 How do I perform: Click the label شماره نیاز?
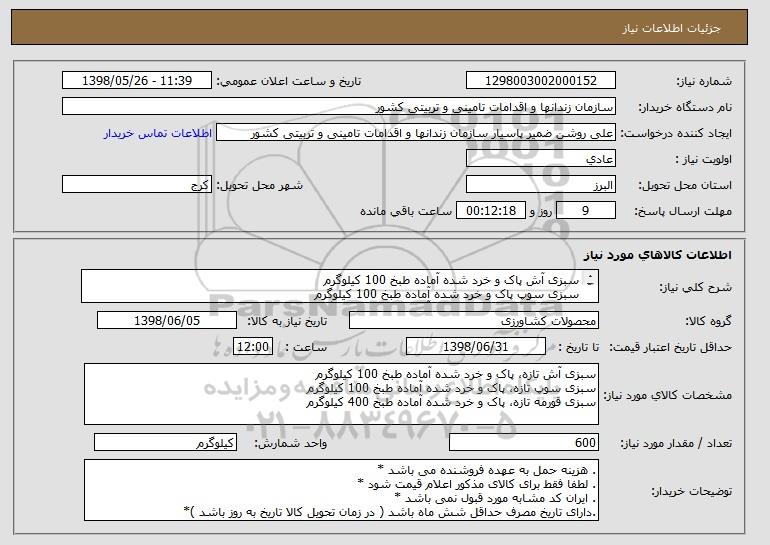tap(704, 81)
